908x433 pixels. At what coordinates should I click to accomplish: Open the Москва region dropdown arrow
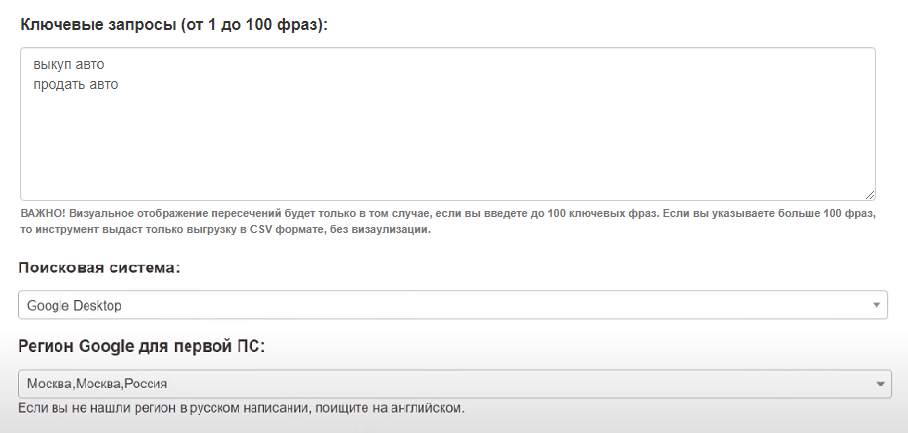[880, 384]
